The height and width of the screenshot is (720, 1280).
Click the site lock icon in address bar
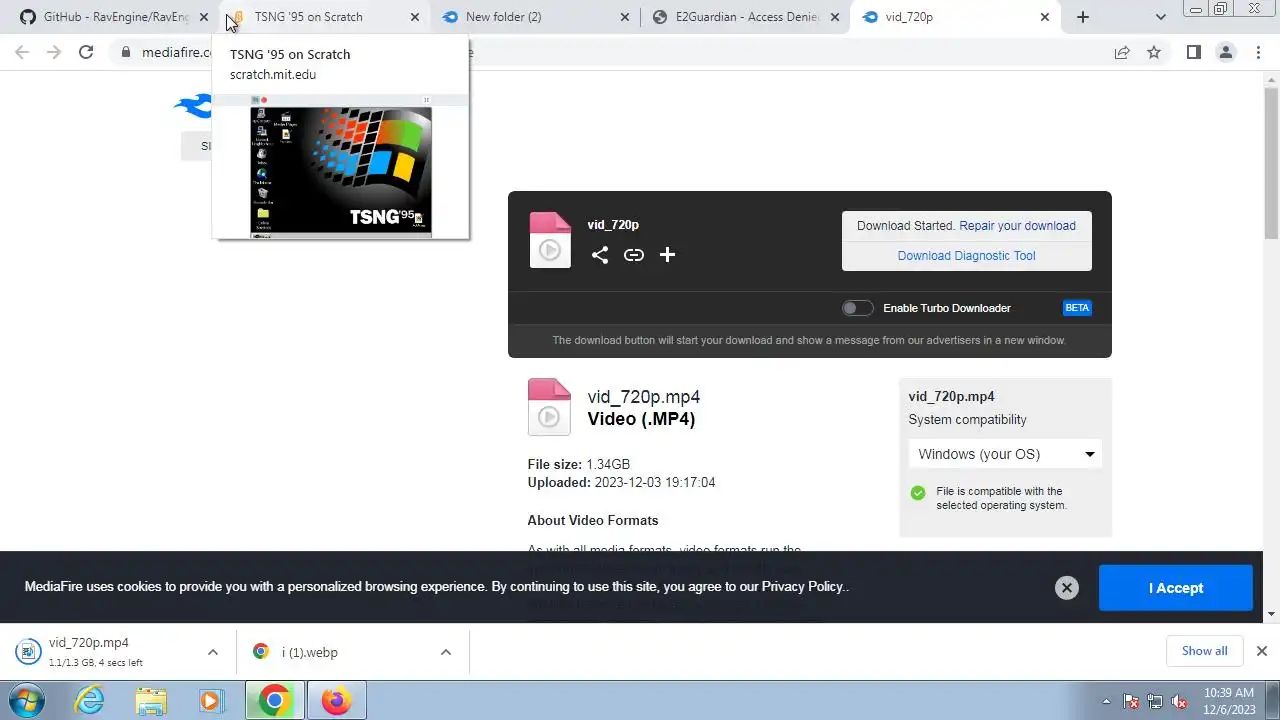pyautogui.click(x=126, y=52)
